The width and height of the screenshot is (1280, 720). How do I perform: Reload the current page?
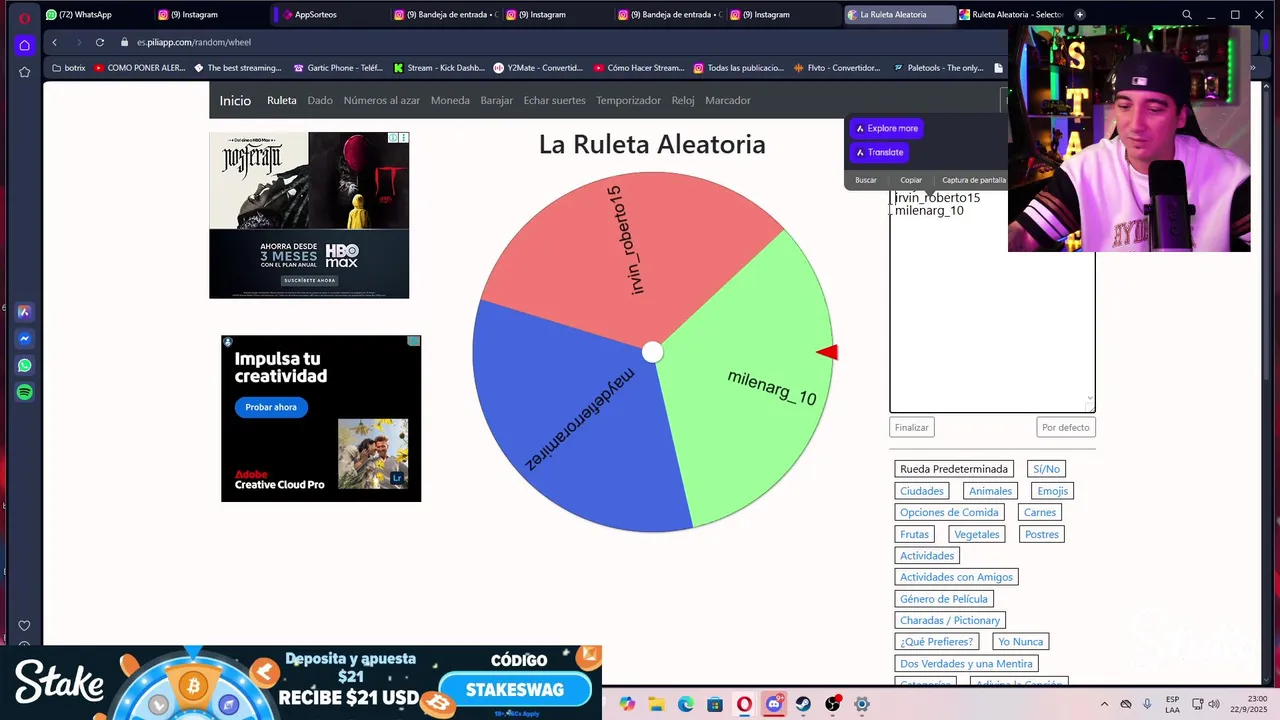100,42
